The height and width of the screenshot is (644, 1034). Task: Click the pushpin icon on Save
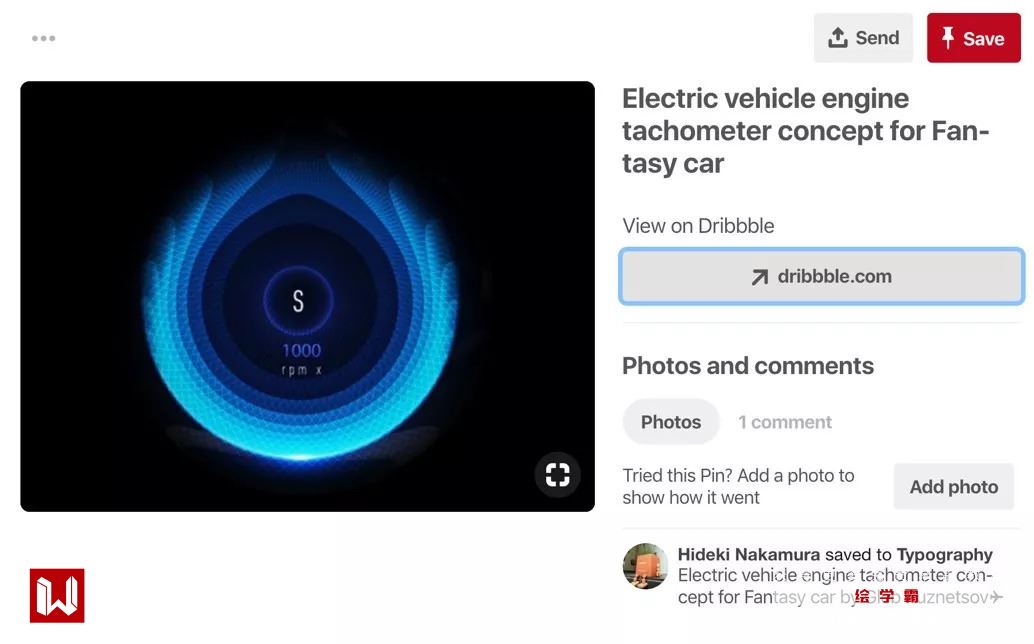(948, 38)
